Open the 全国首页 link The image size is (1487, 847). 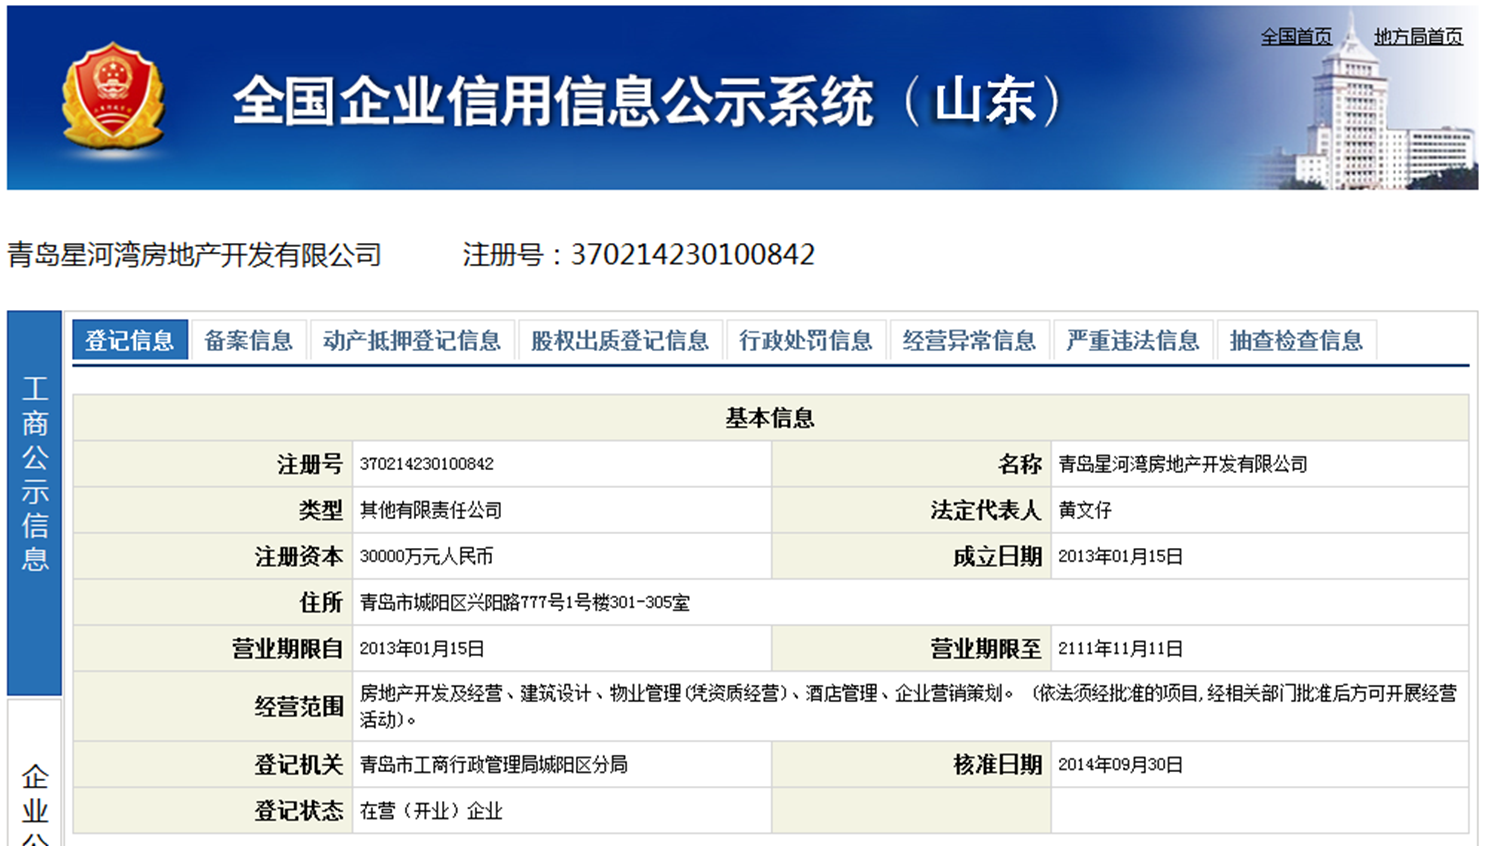point(1296,37)
